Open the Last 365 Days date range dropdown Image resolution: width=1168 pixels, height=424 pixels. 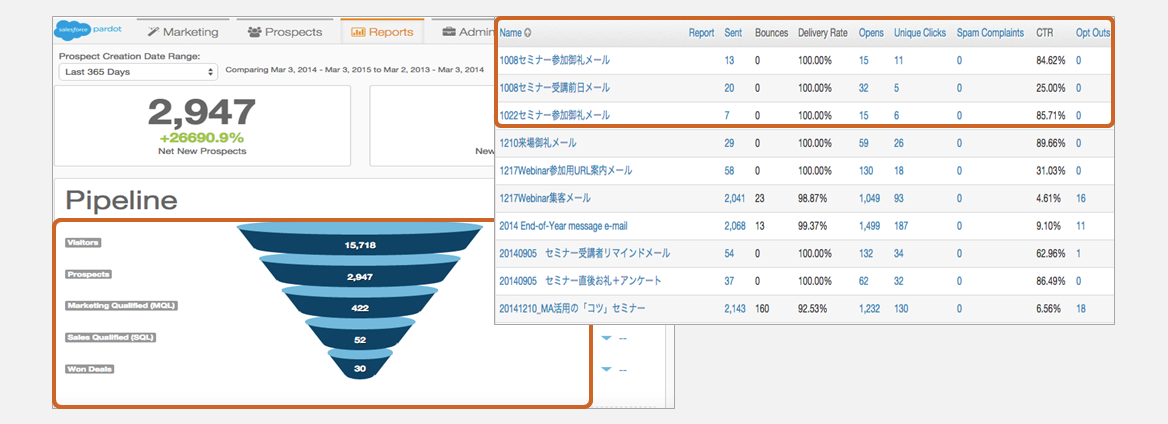pos(138,72)
